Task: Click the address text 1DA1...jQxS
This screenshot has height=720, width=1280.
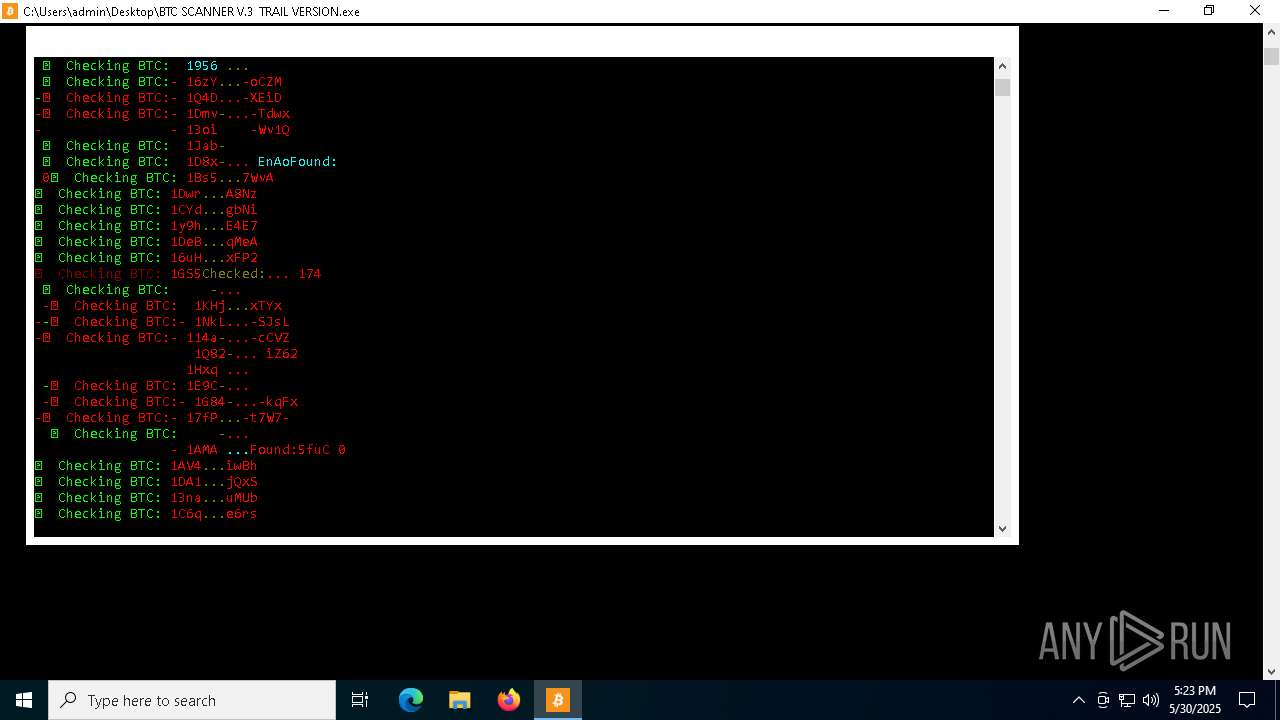Action: click(214, 482)
